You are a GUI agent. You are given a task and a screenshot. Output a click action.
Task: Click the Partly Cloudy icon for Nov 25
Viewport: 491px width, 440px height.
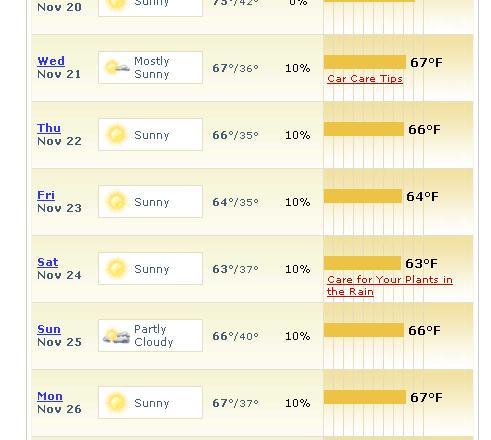(116, 336)
